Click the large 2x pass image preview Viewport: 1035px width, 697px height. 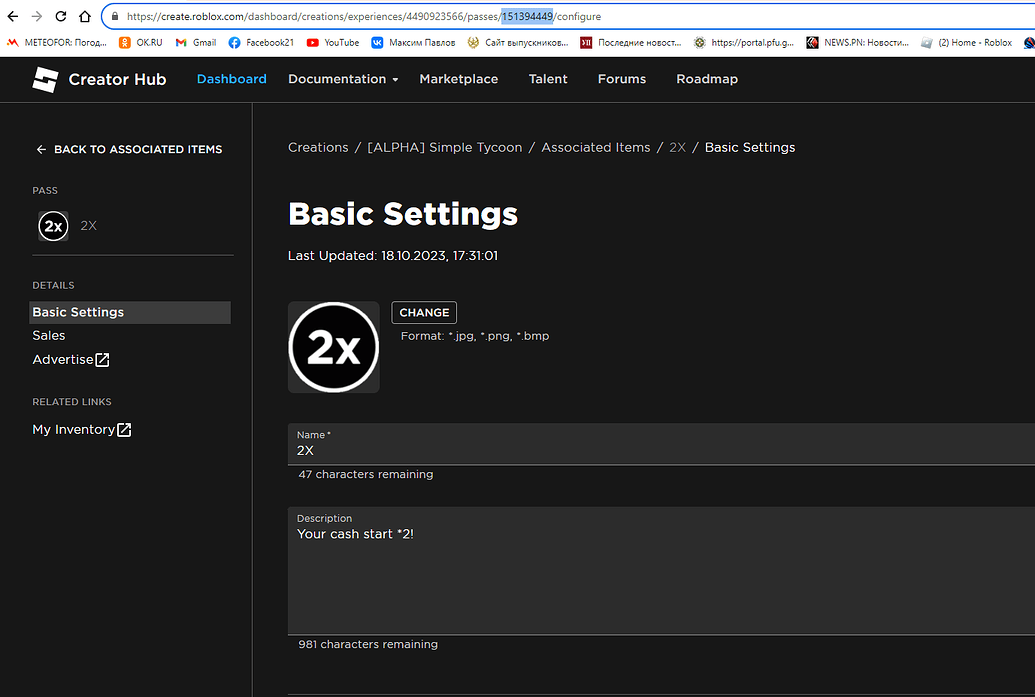point(333,346)
